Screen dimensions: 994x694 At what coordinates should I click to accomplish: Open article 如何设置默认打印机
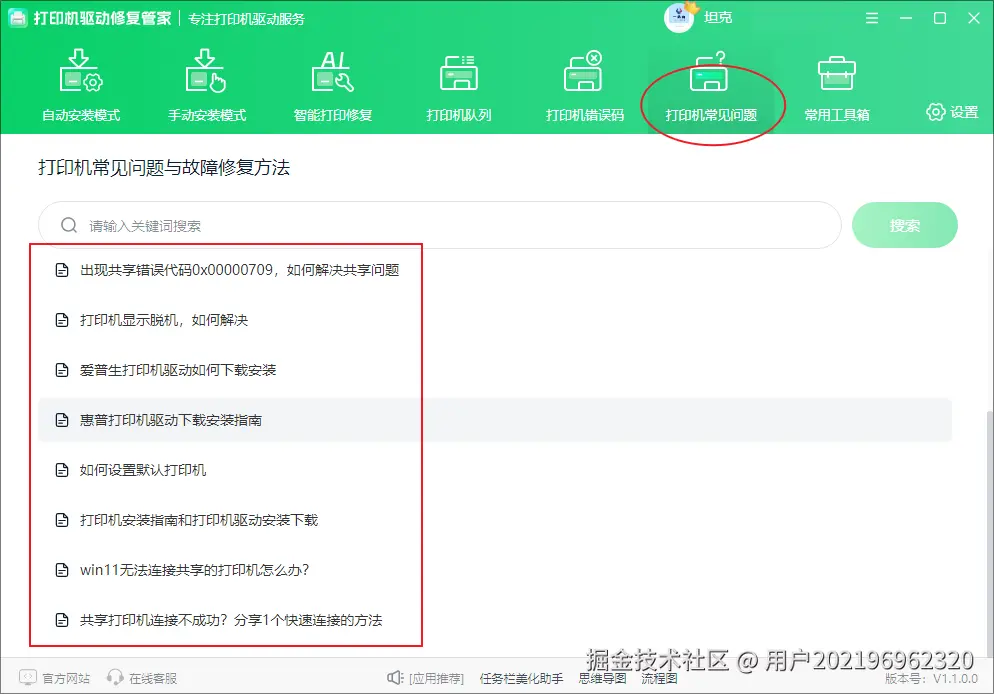pyautogui.click(x=143, y=470)
